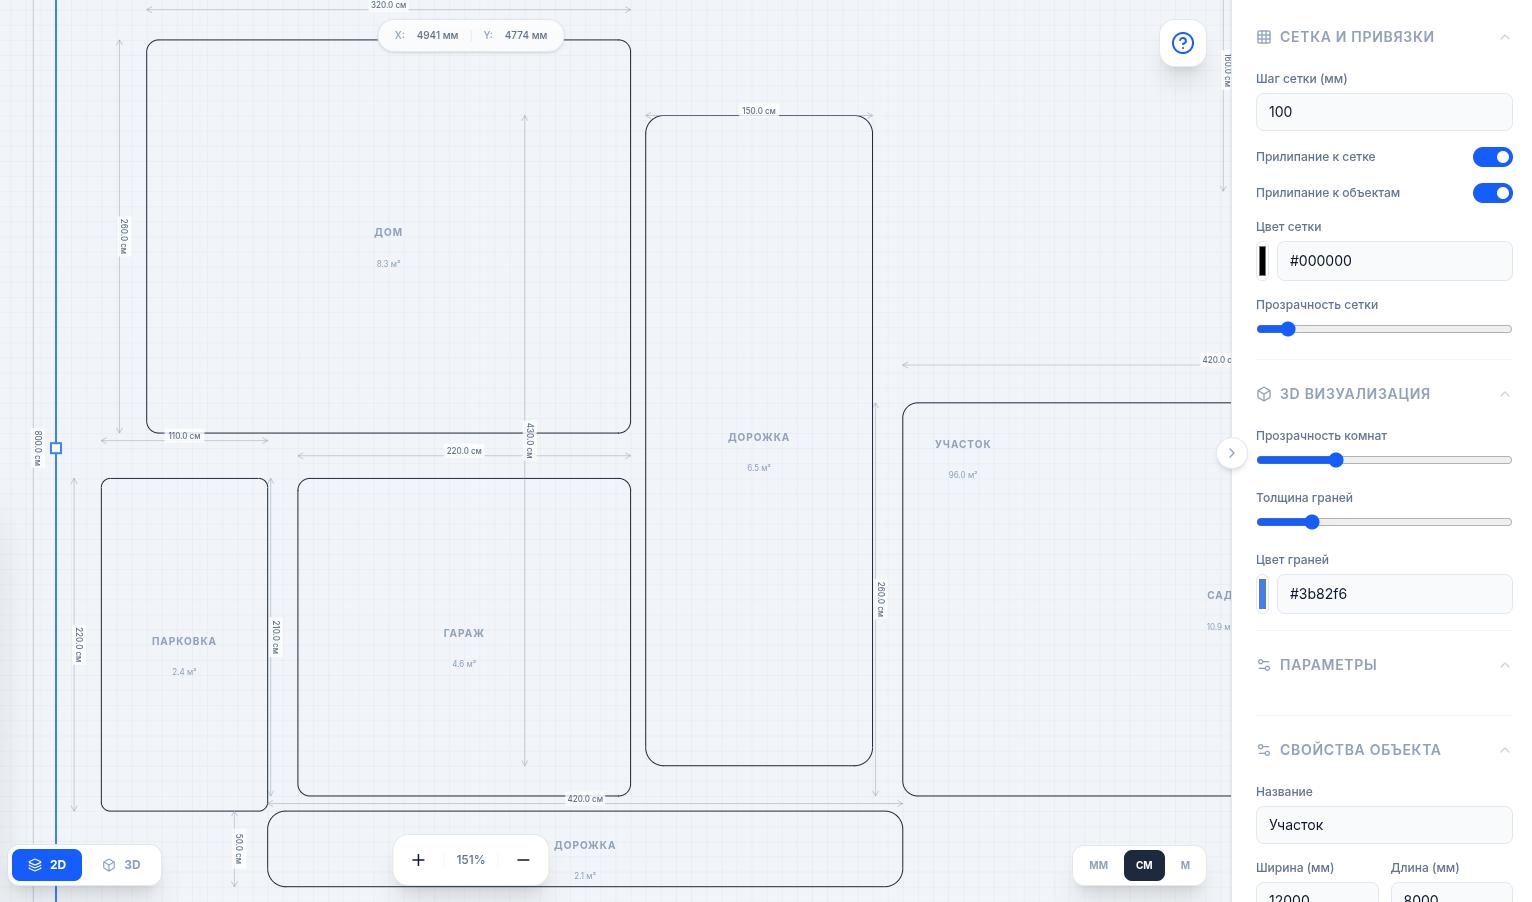Select the СМ measurement unit
Image resolution: width=1532 pixels, height=902 pixels.
pos(1144,865)
